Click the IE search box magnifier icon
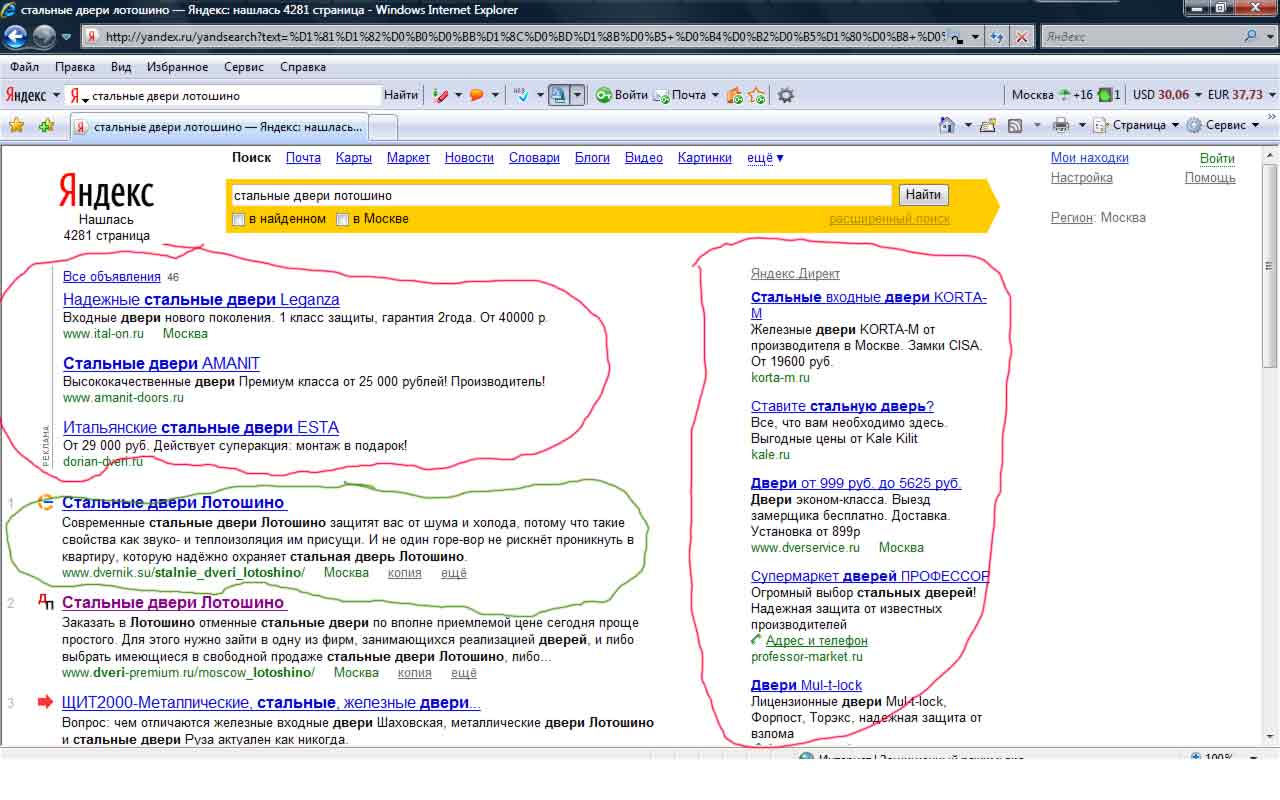Viewport: 1280px width, 800px height. pyautogui.click(x=1251, y=37)
